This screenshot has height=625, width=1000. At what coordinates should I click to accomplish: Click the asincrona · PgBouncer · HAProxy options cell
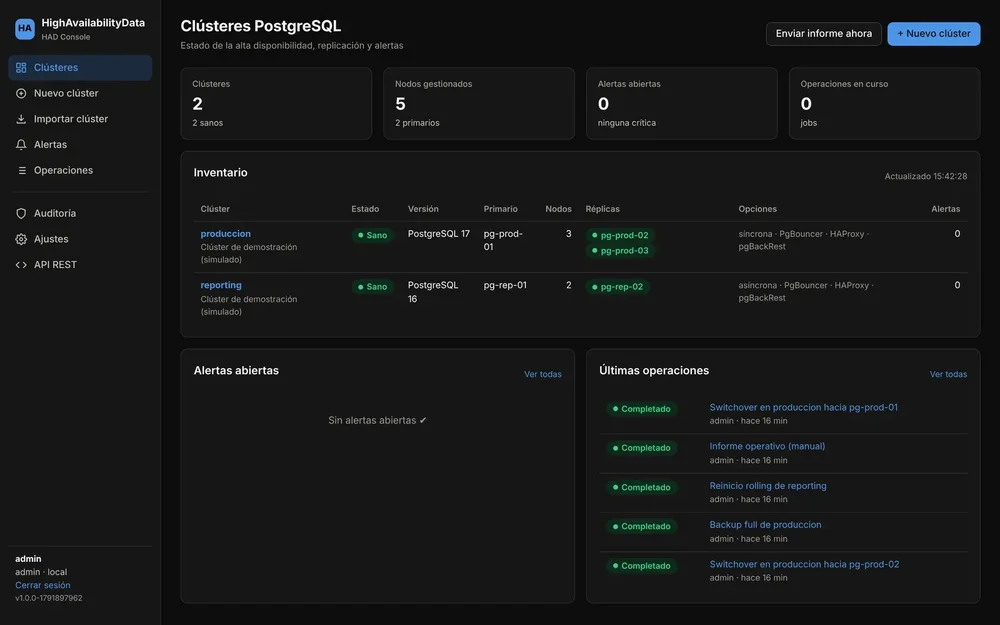pos(806,291)
